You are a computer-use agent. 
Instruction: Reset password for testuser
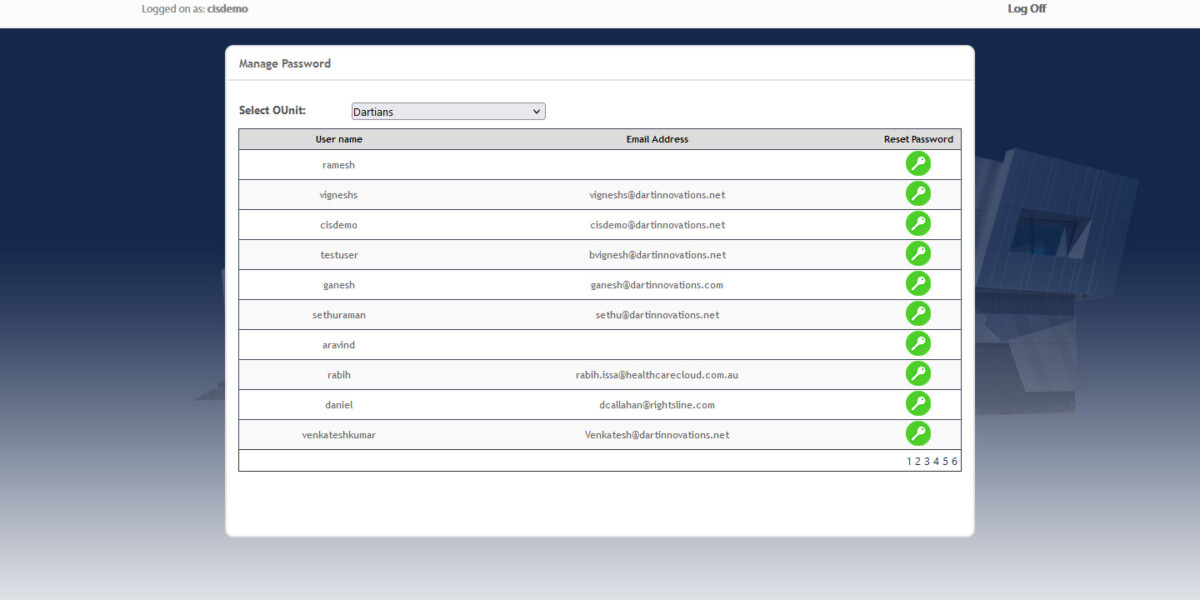click(918, 253)
